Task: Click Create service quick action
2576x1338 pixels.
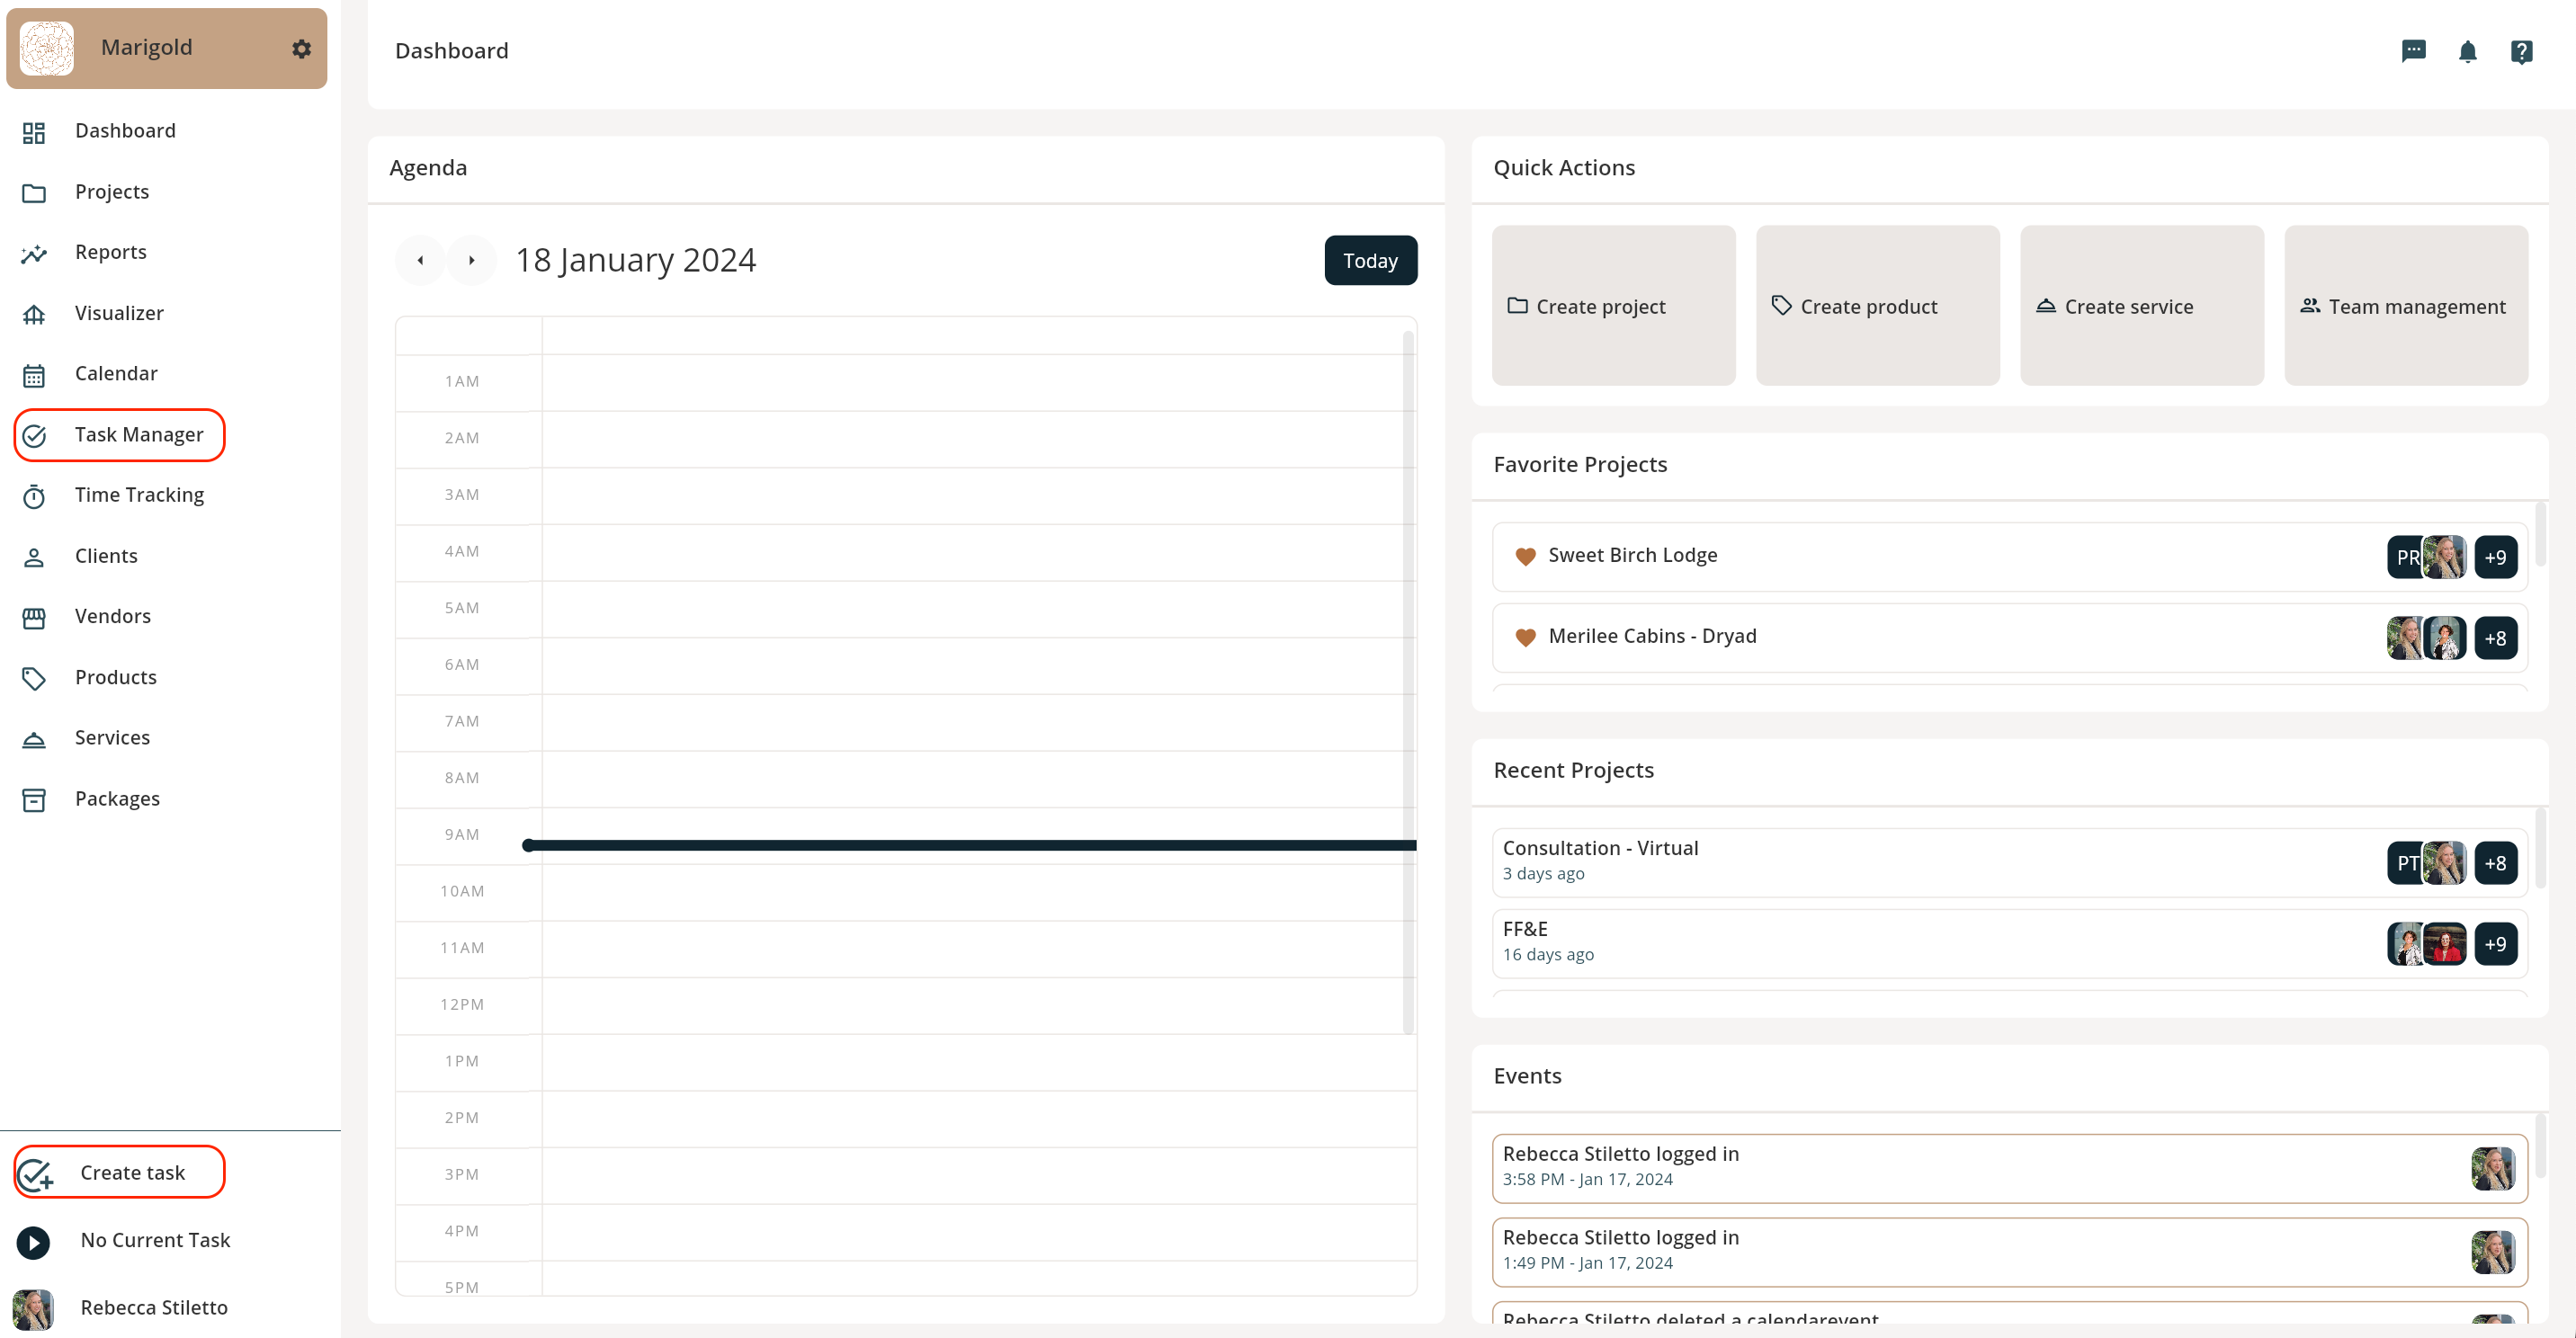Action: tap(2141, 305)
